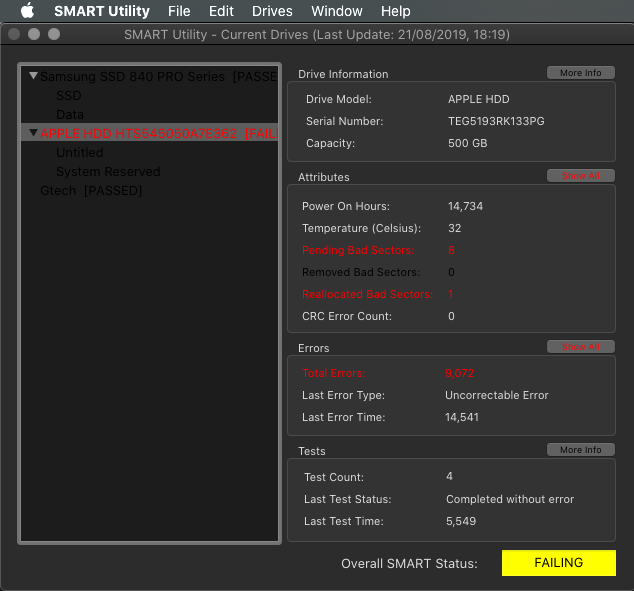Click the capacity value 500 GB
This screenshot has width=634, height=591.
pos(467,144)
